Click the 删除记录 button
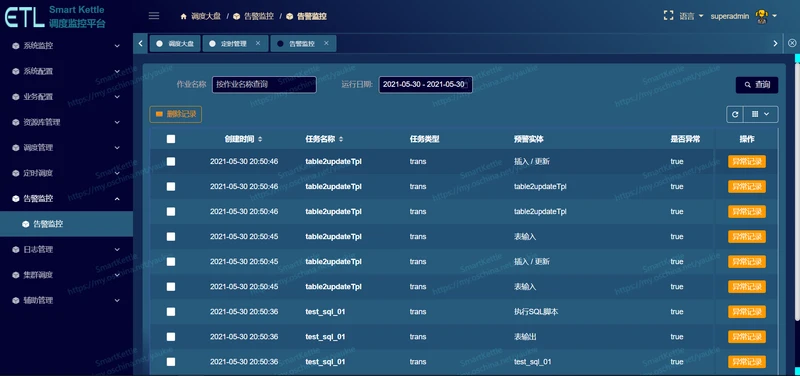Image resolution: width=800 pixels, height=376 pixels. click(176, 114)
